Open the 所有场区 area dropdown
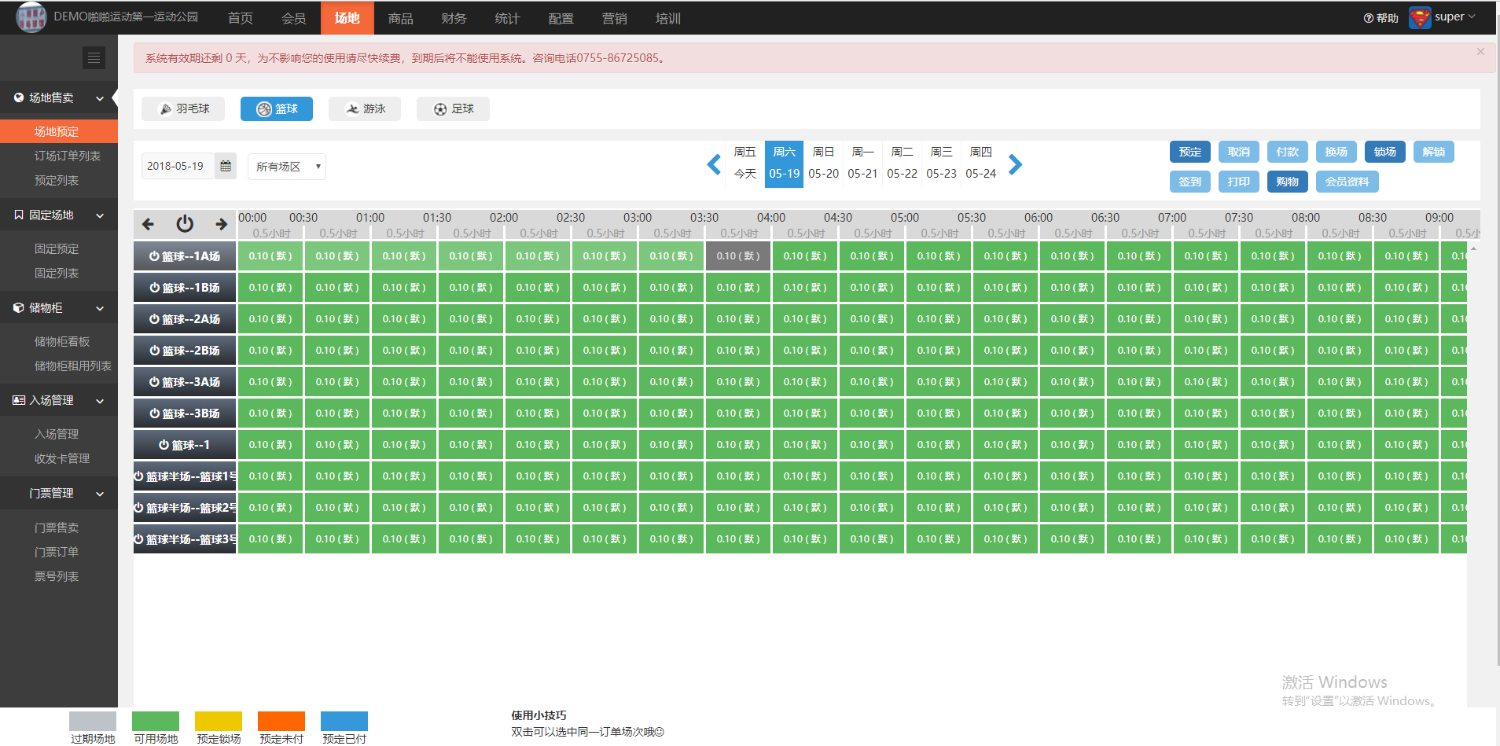1500x746 pixels. (287, 166)
